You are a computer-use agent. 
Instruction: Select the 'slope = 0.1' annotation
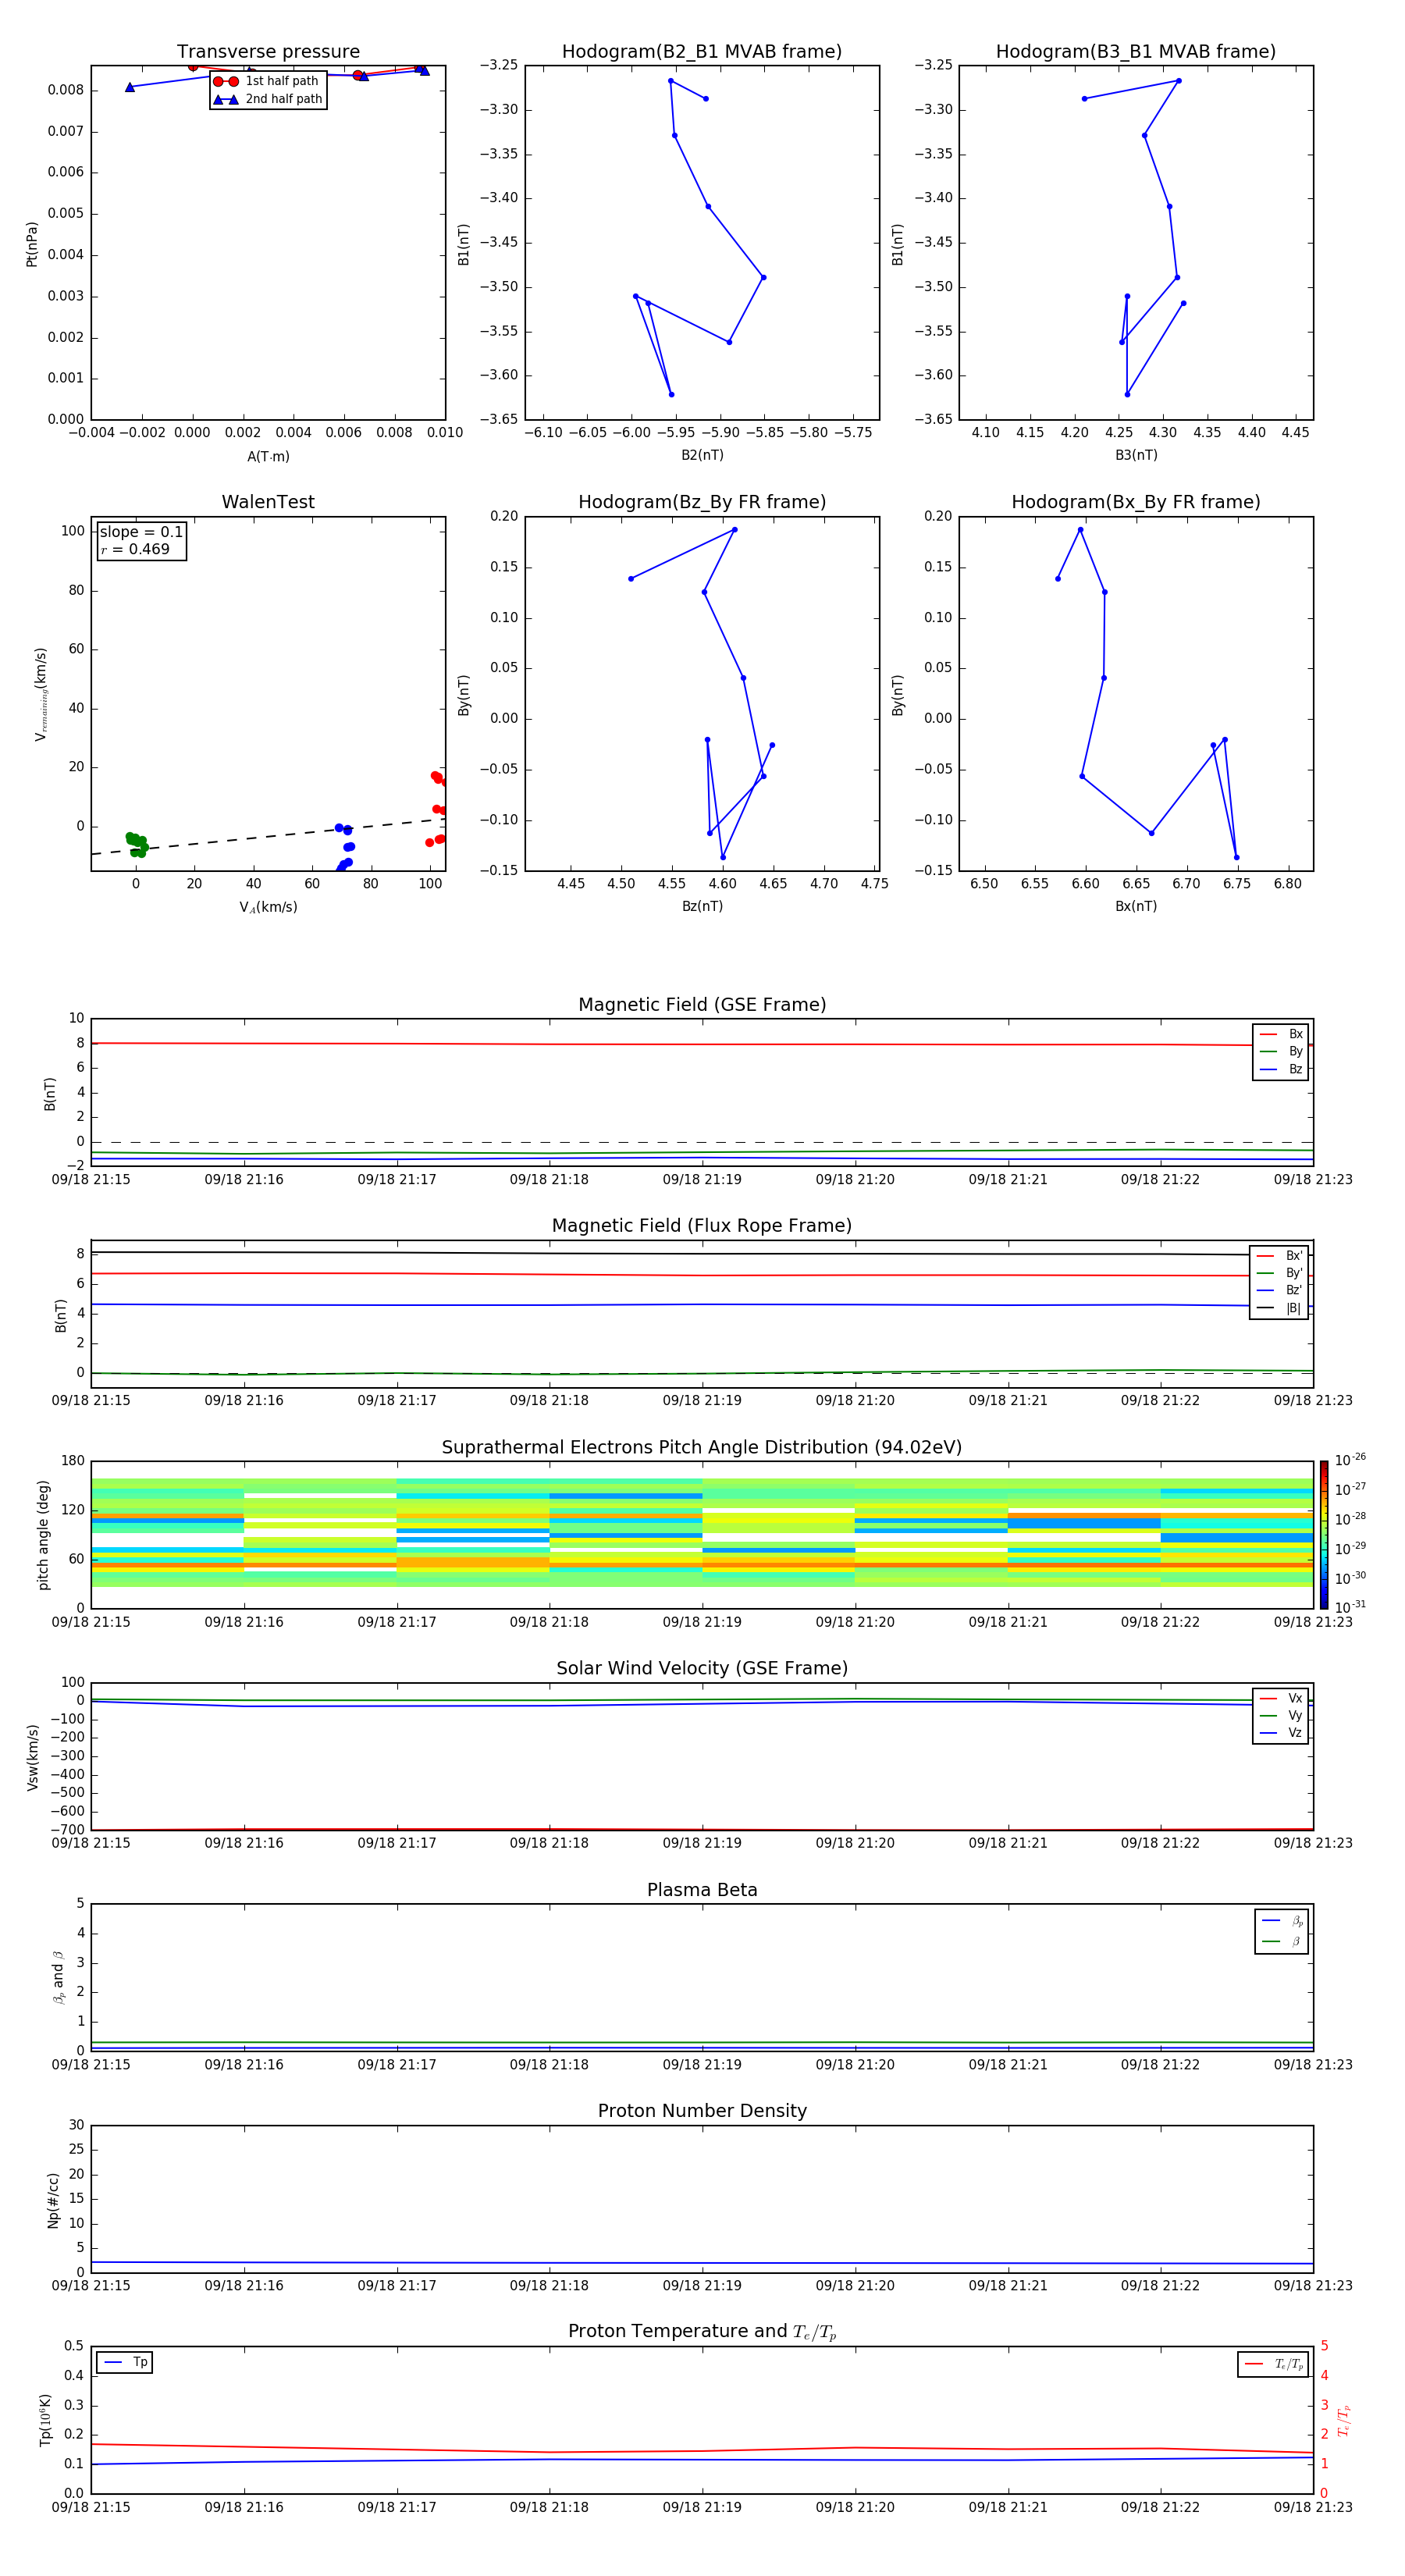[x=141, y=532]
